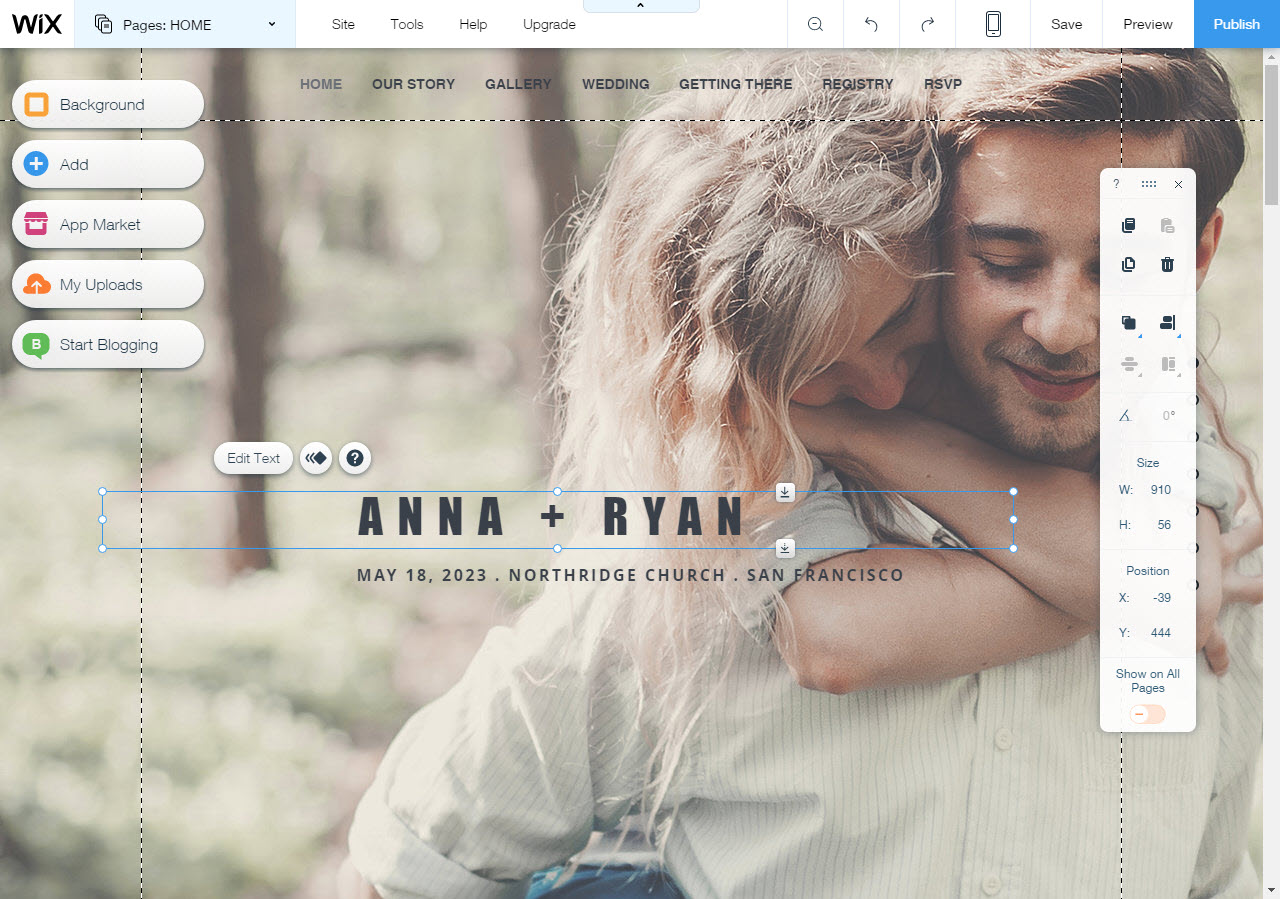This screenshot has height=899, width=1280.
Task: Select GETTING THERE in site navigation
Action: (x=735, y=84)
